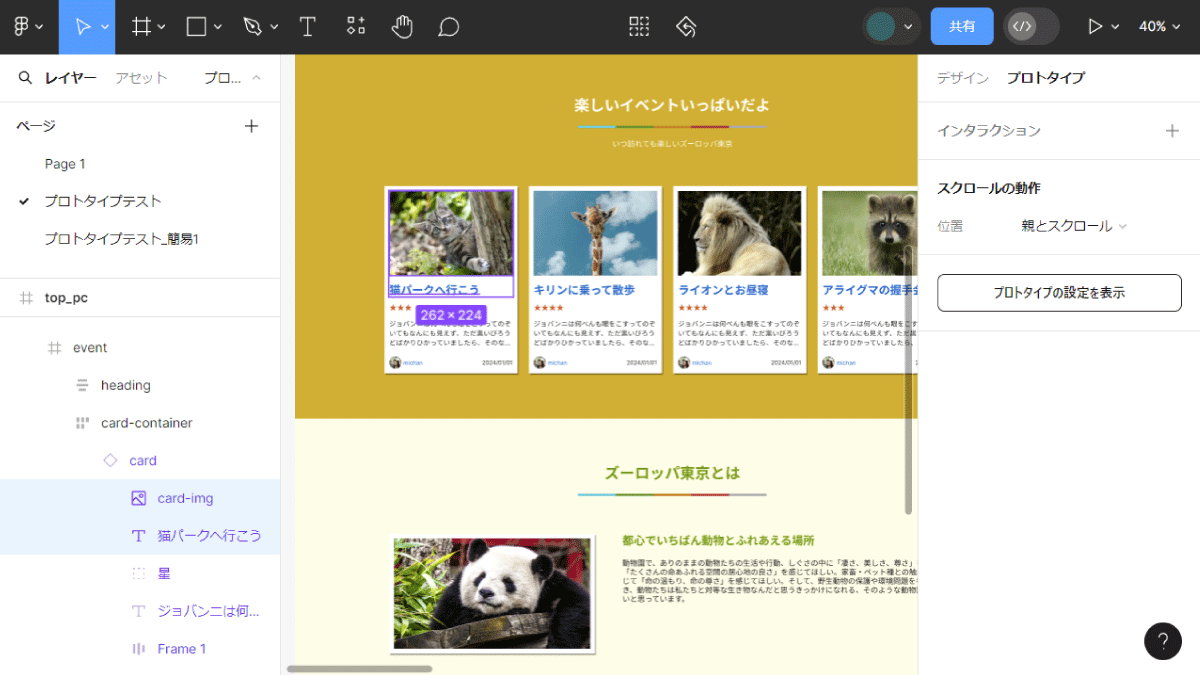
Task: Select the Pen tool
Action: pos(253,27)
